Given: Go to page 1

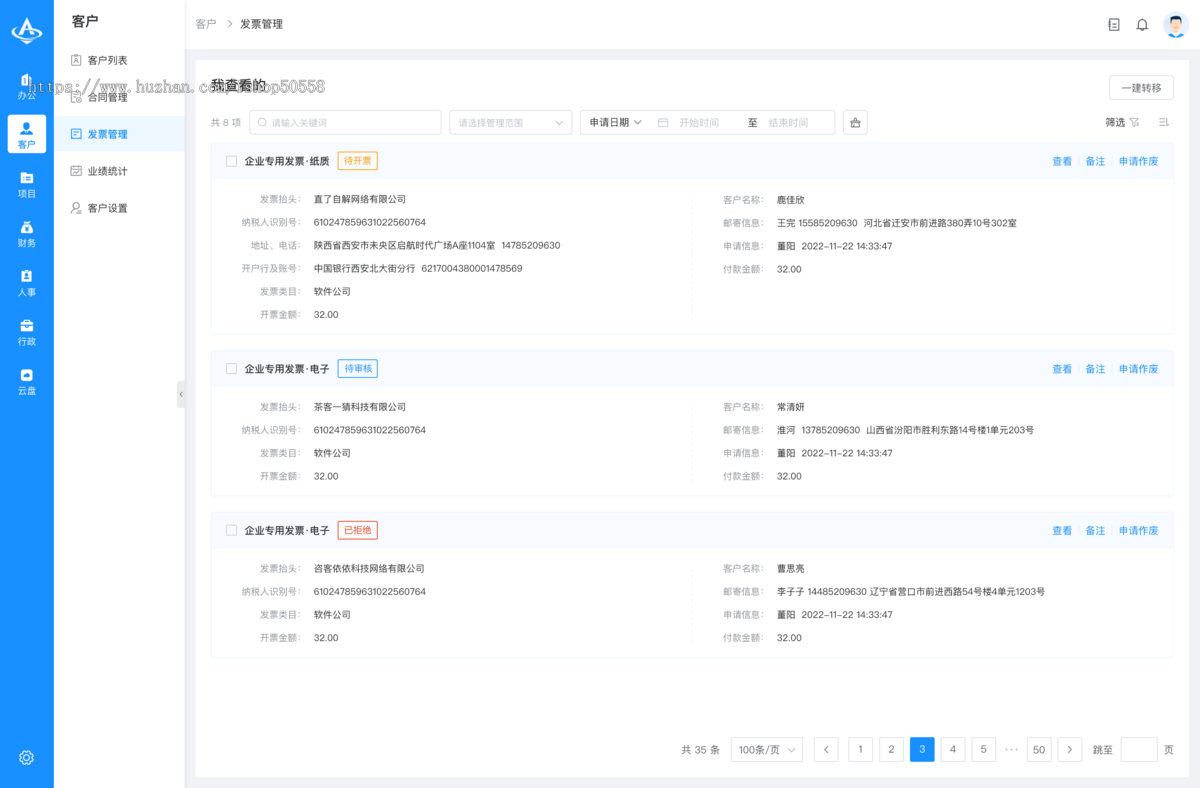Looking at the screenshot, I should click(x=860, y=750).
